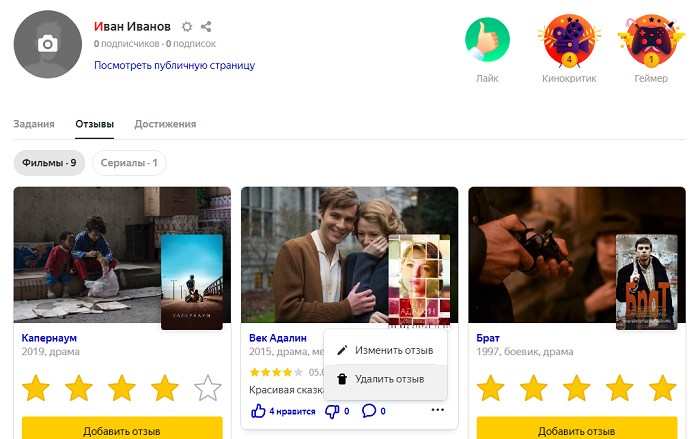Image resolution: width=700 pixels, height=439 pixels.
Task: Choose Удалить отзыв menu entry
Action: (x=385, y=379)
